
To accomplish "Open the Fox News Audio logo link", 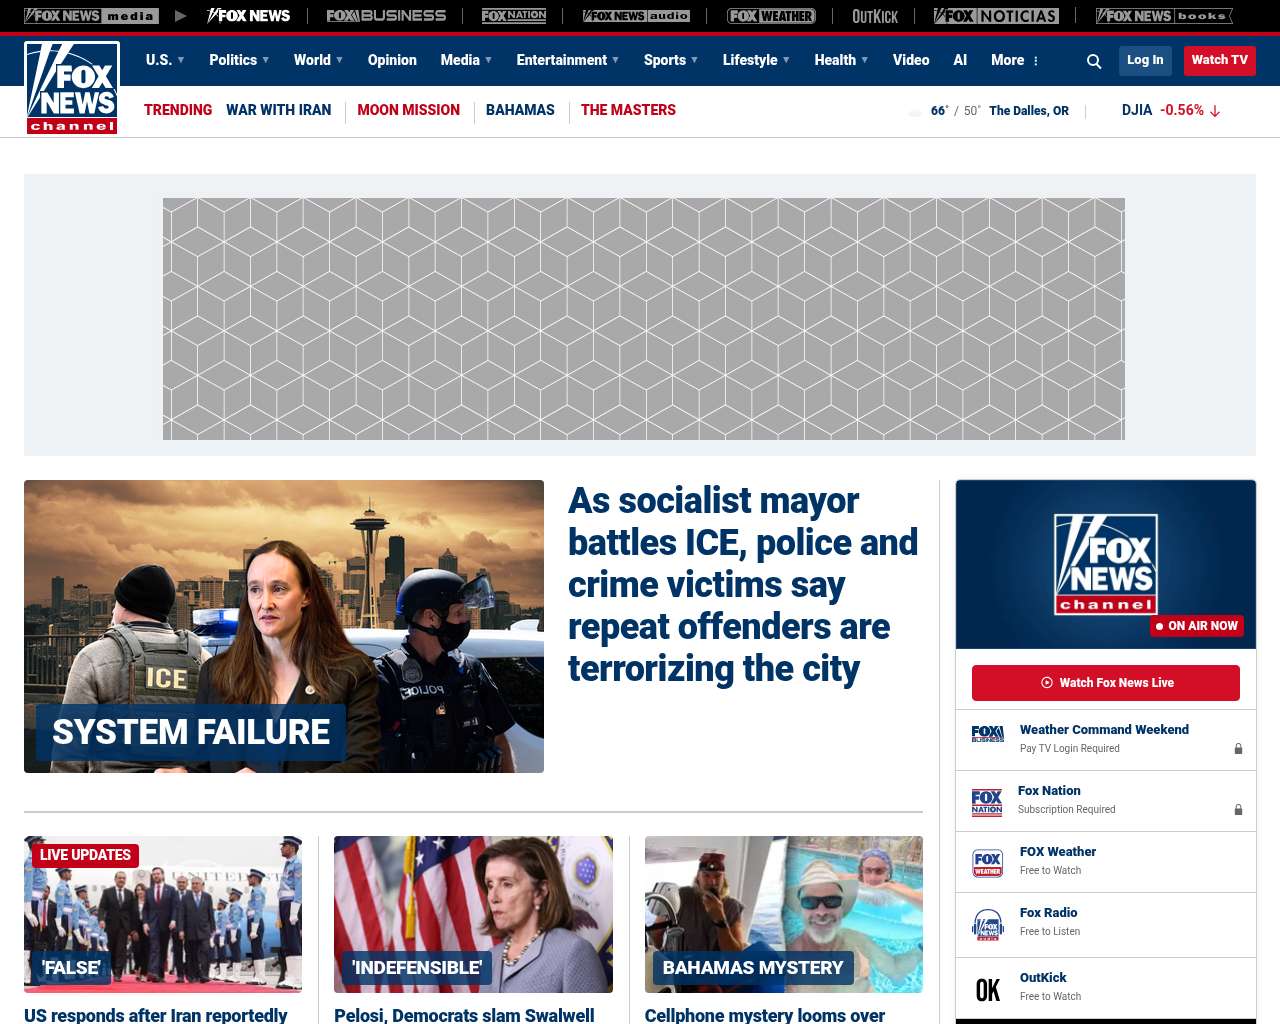I will point(636,16).
